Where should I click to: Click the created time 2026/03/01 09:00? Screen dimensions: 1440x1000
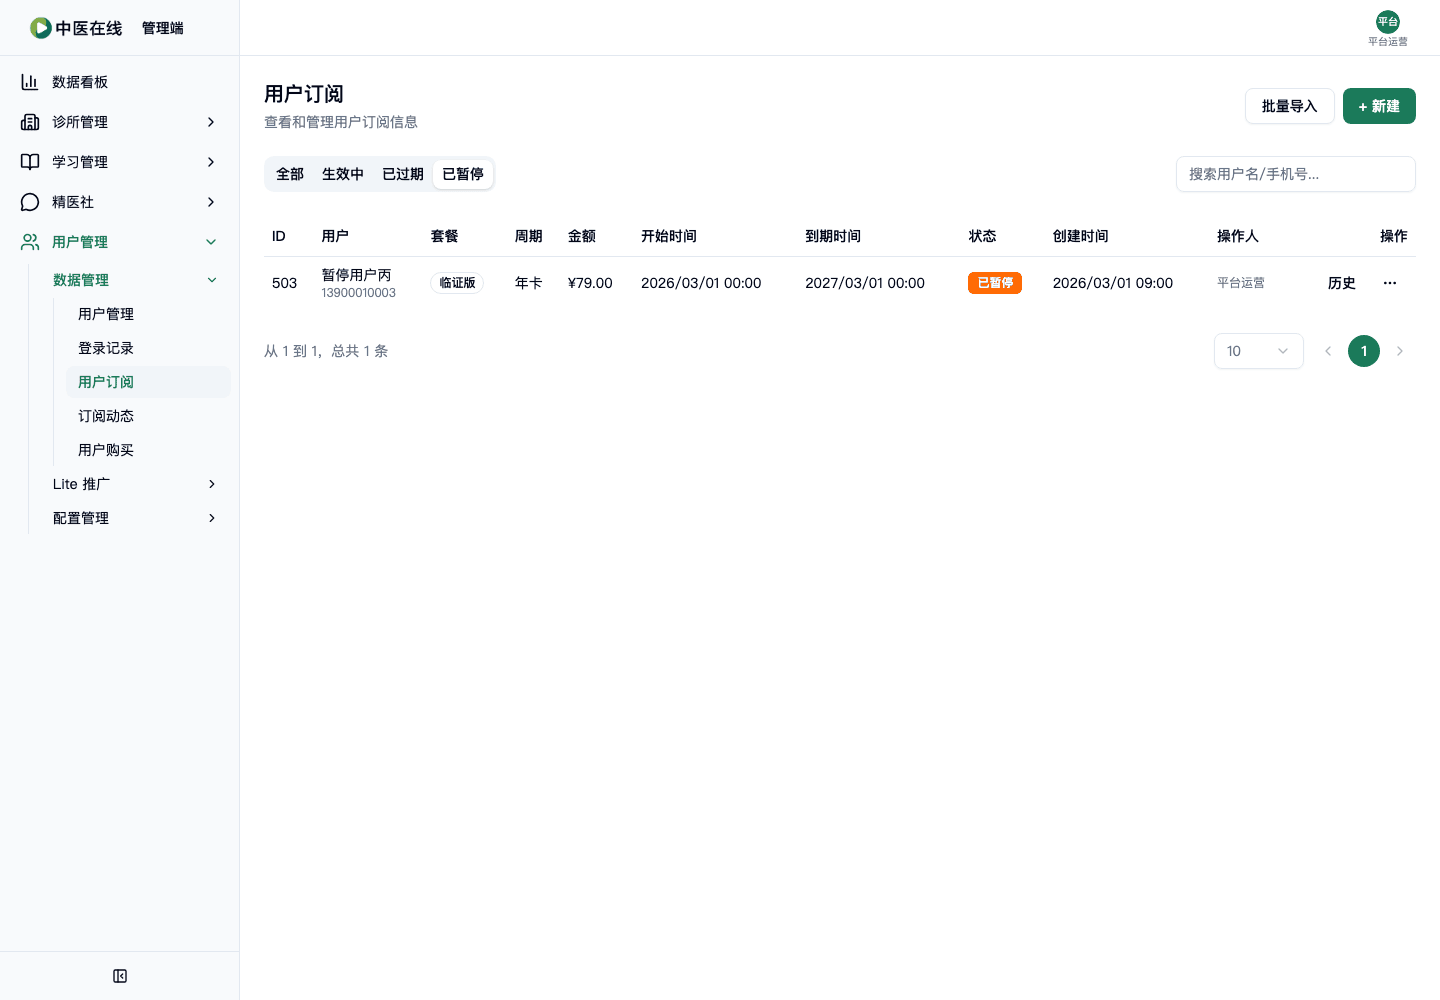(1113, 283)
